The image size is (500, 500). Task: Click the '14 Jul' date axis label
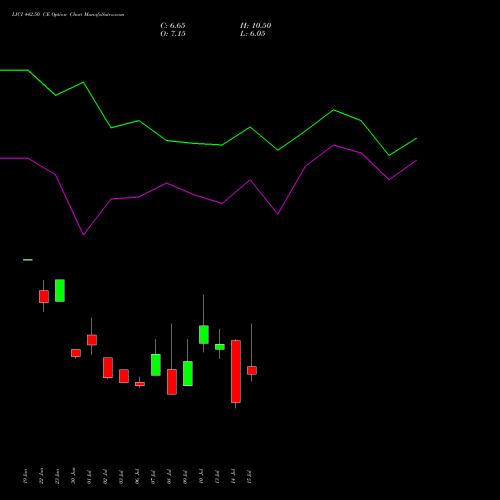[234, 477]
